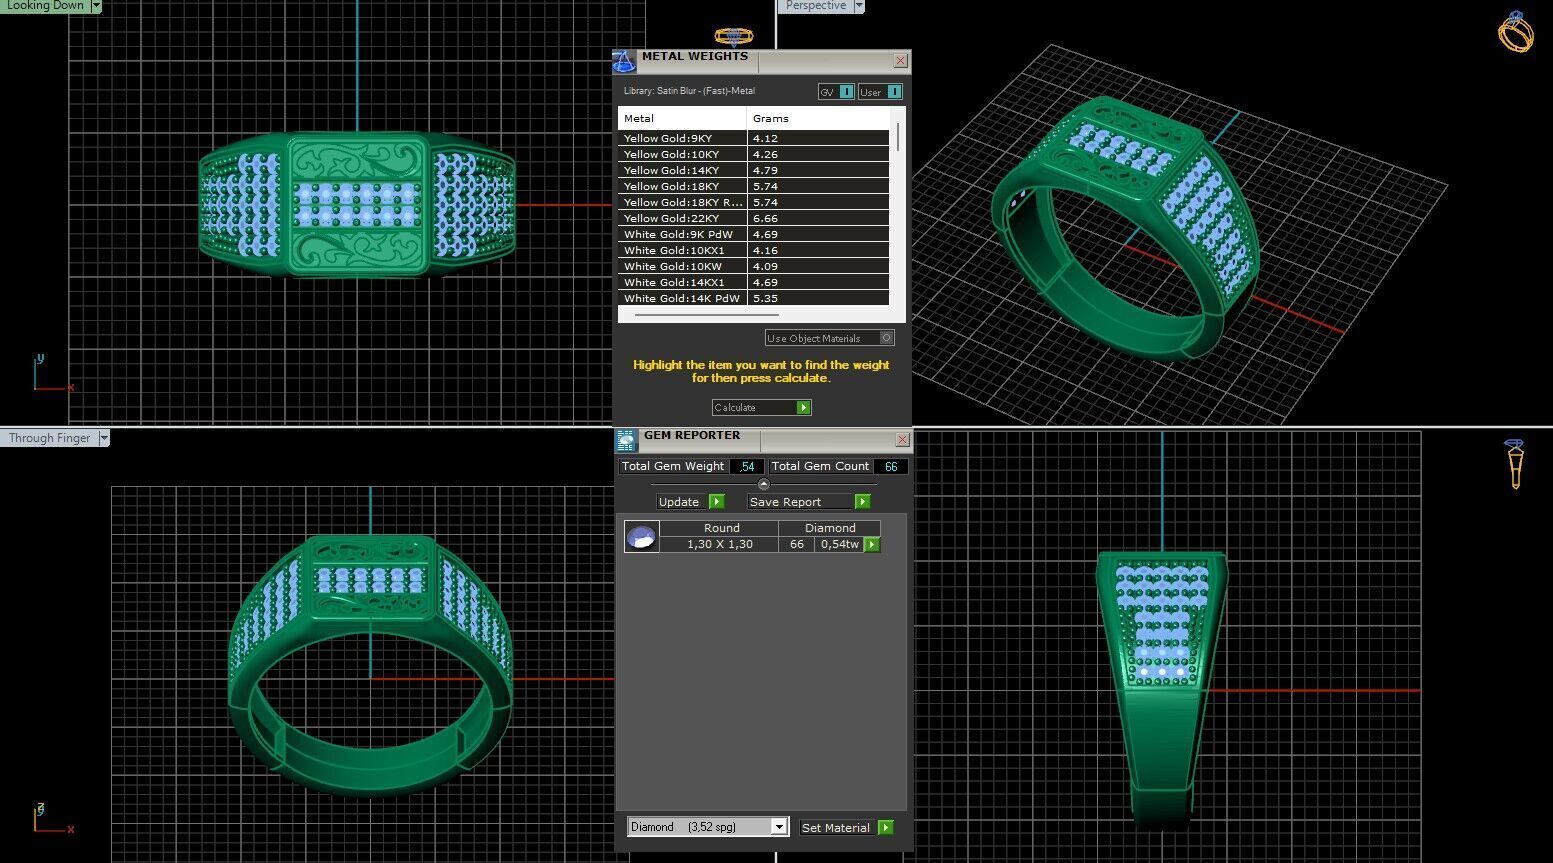Click the 0,54tw weight cell
The height and width of the screenshot is (863, 1553).
click(840, 545)
